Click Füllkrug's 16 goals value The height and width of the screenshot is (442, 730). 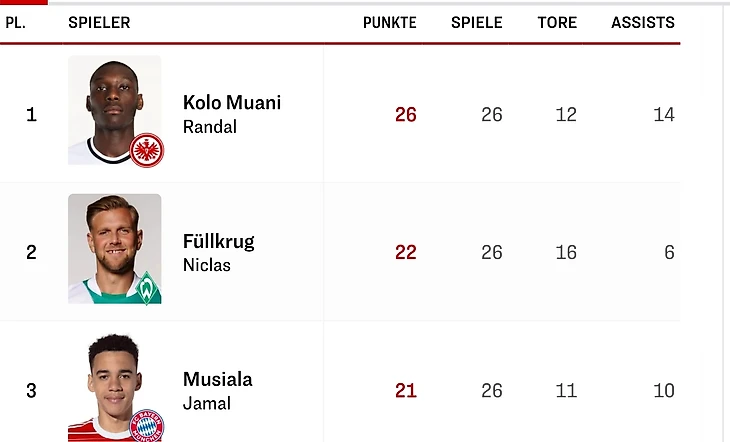(x=566, y=253)
